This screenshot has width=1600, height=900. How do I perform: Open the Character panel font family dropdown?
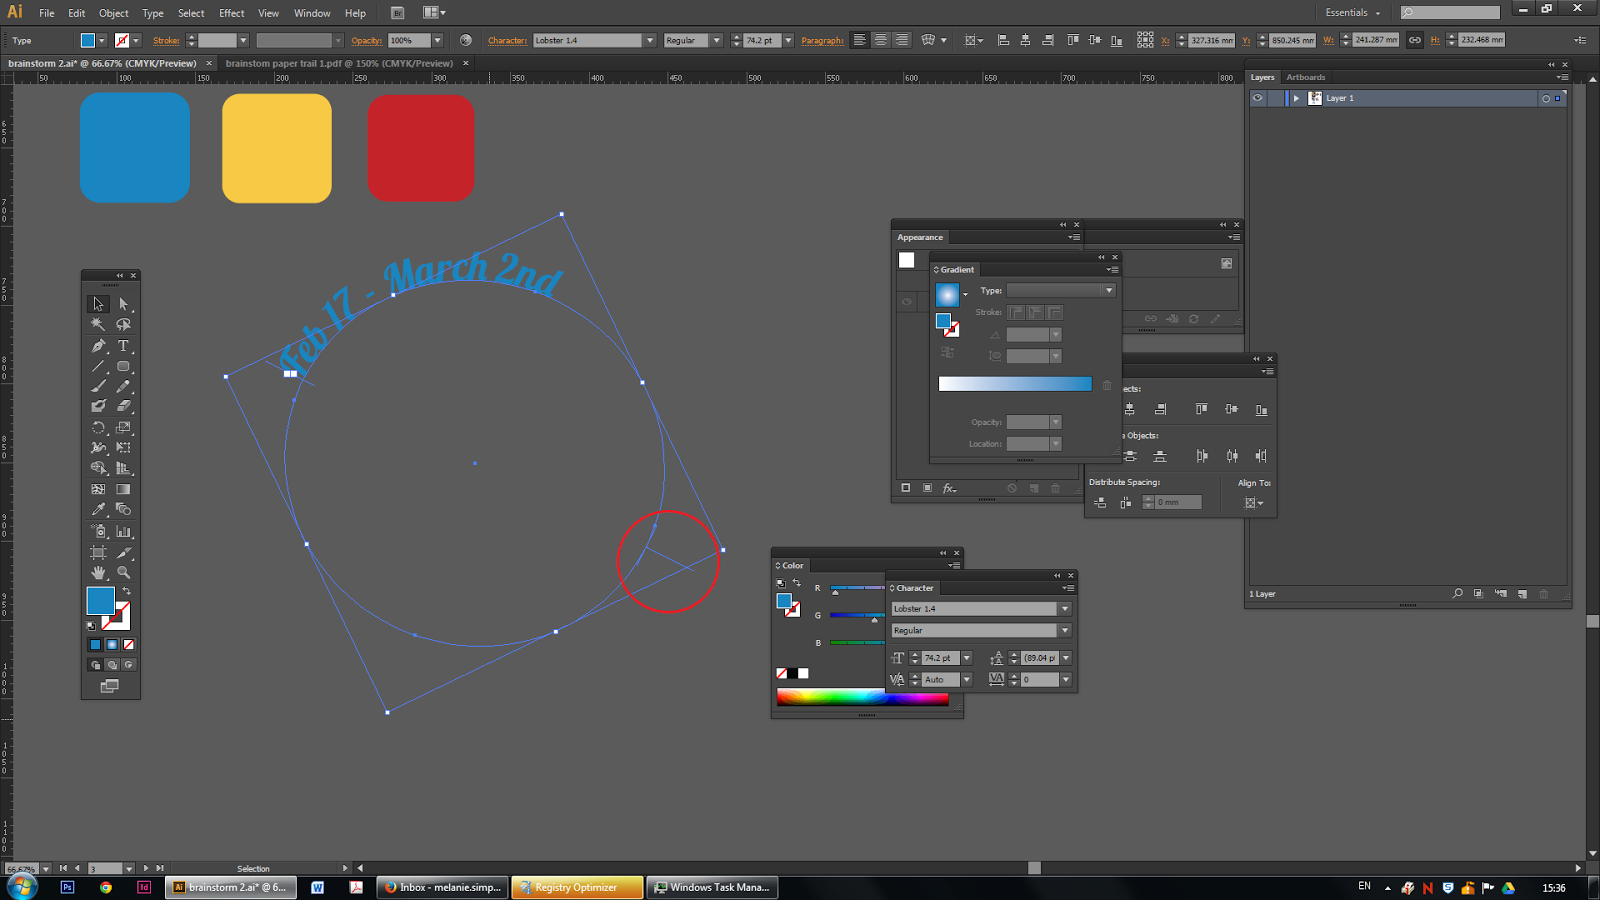(x=1065, y=609)
